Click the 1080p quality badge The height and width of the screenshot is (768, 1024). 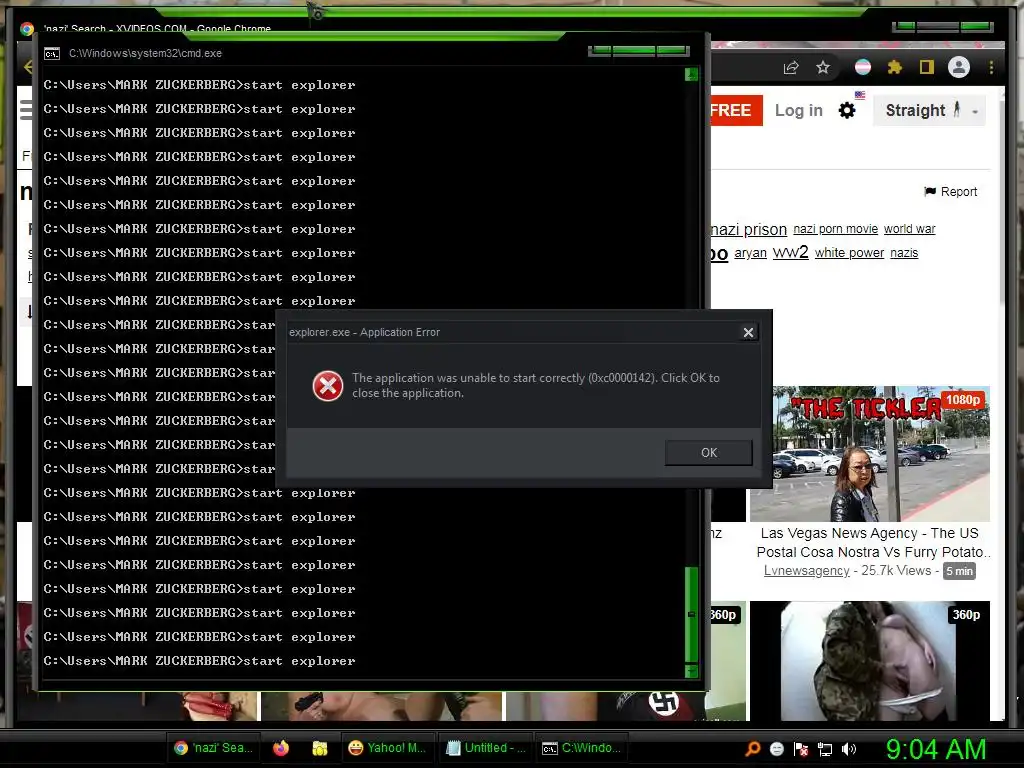click(x=963, y=400)
